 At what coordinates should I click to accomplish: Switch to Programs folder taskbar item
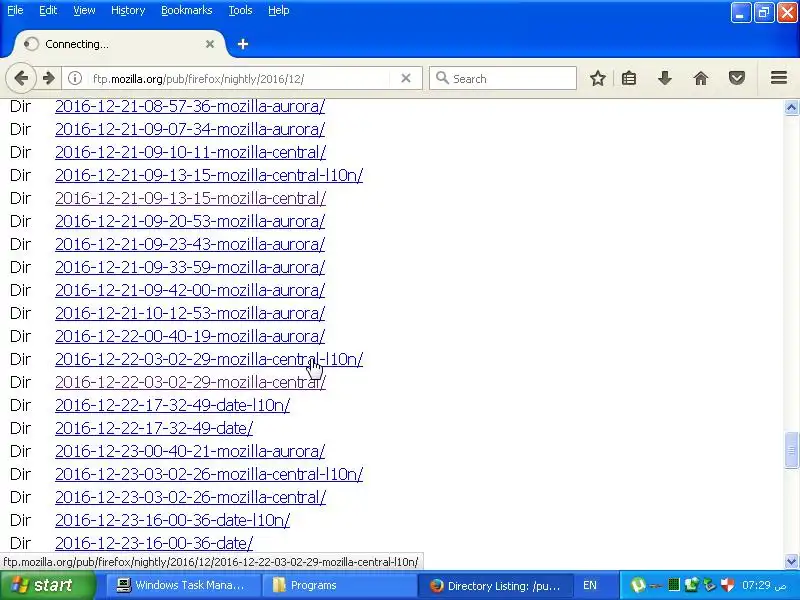pos(338,585)
